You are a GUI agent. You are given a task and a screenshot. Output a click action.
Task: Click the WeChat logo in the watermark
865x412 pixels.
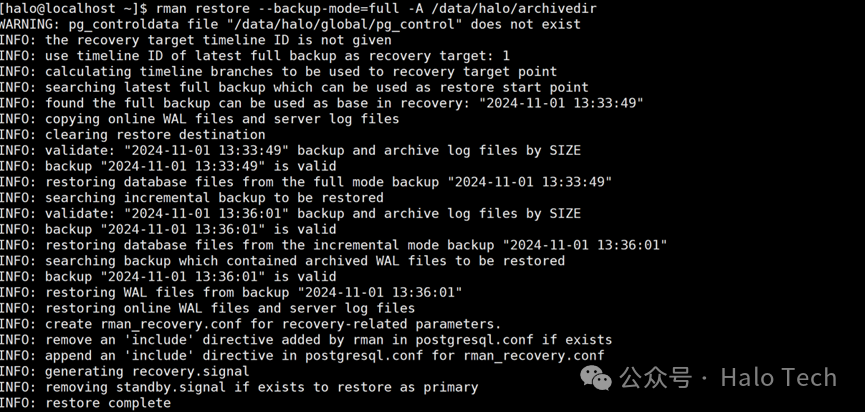[599, 377]
